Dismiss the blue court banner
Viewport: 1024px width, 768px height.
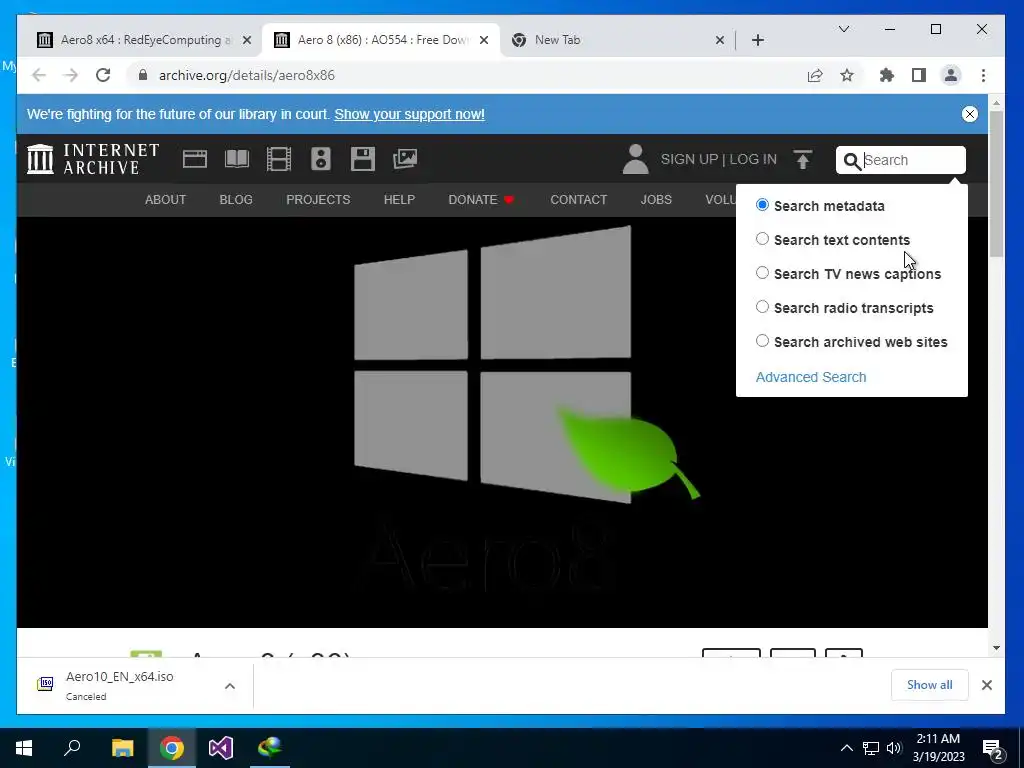click(x=970, y=114)
